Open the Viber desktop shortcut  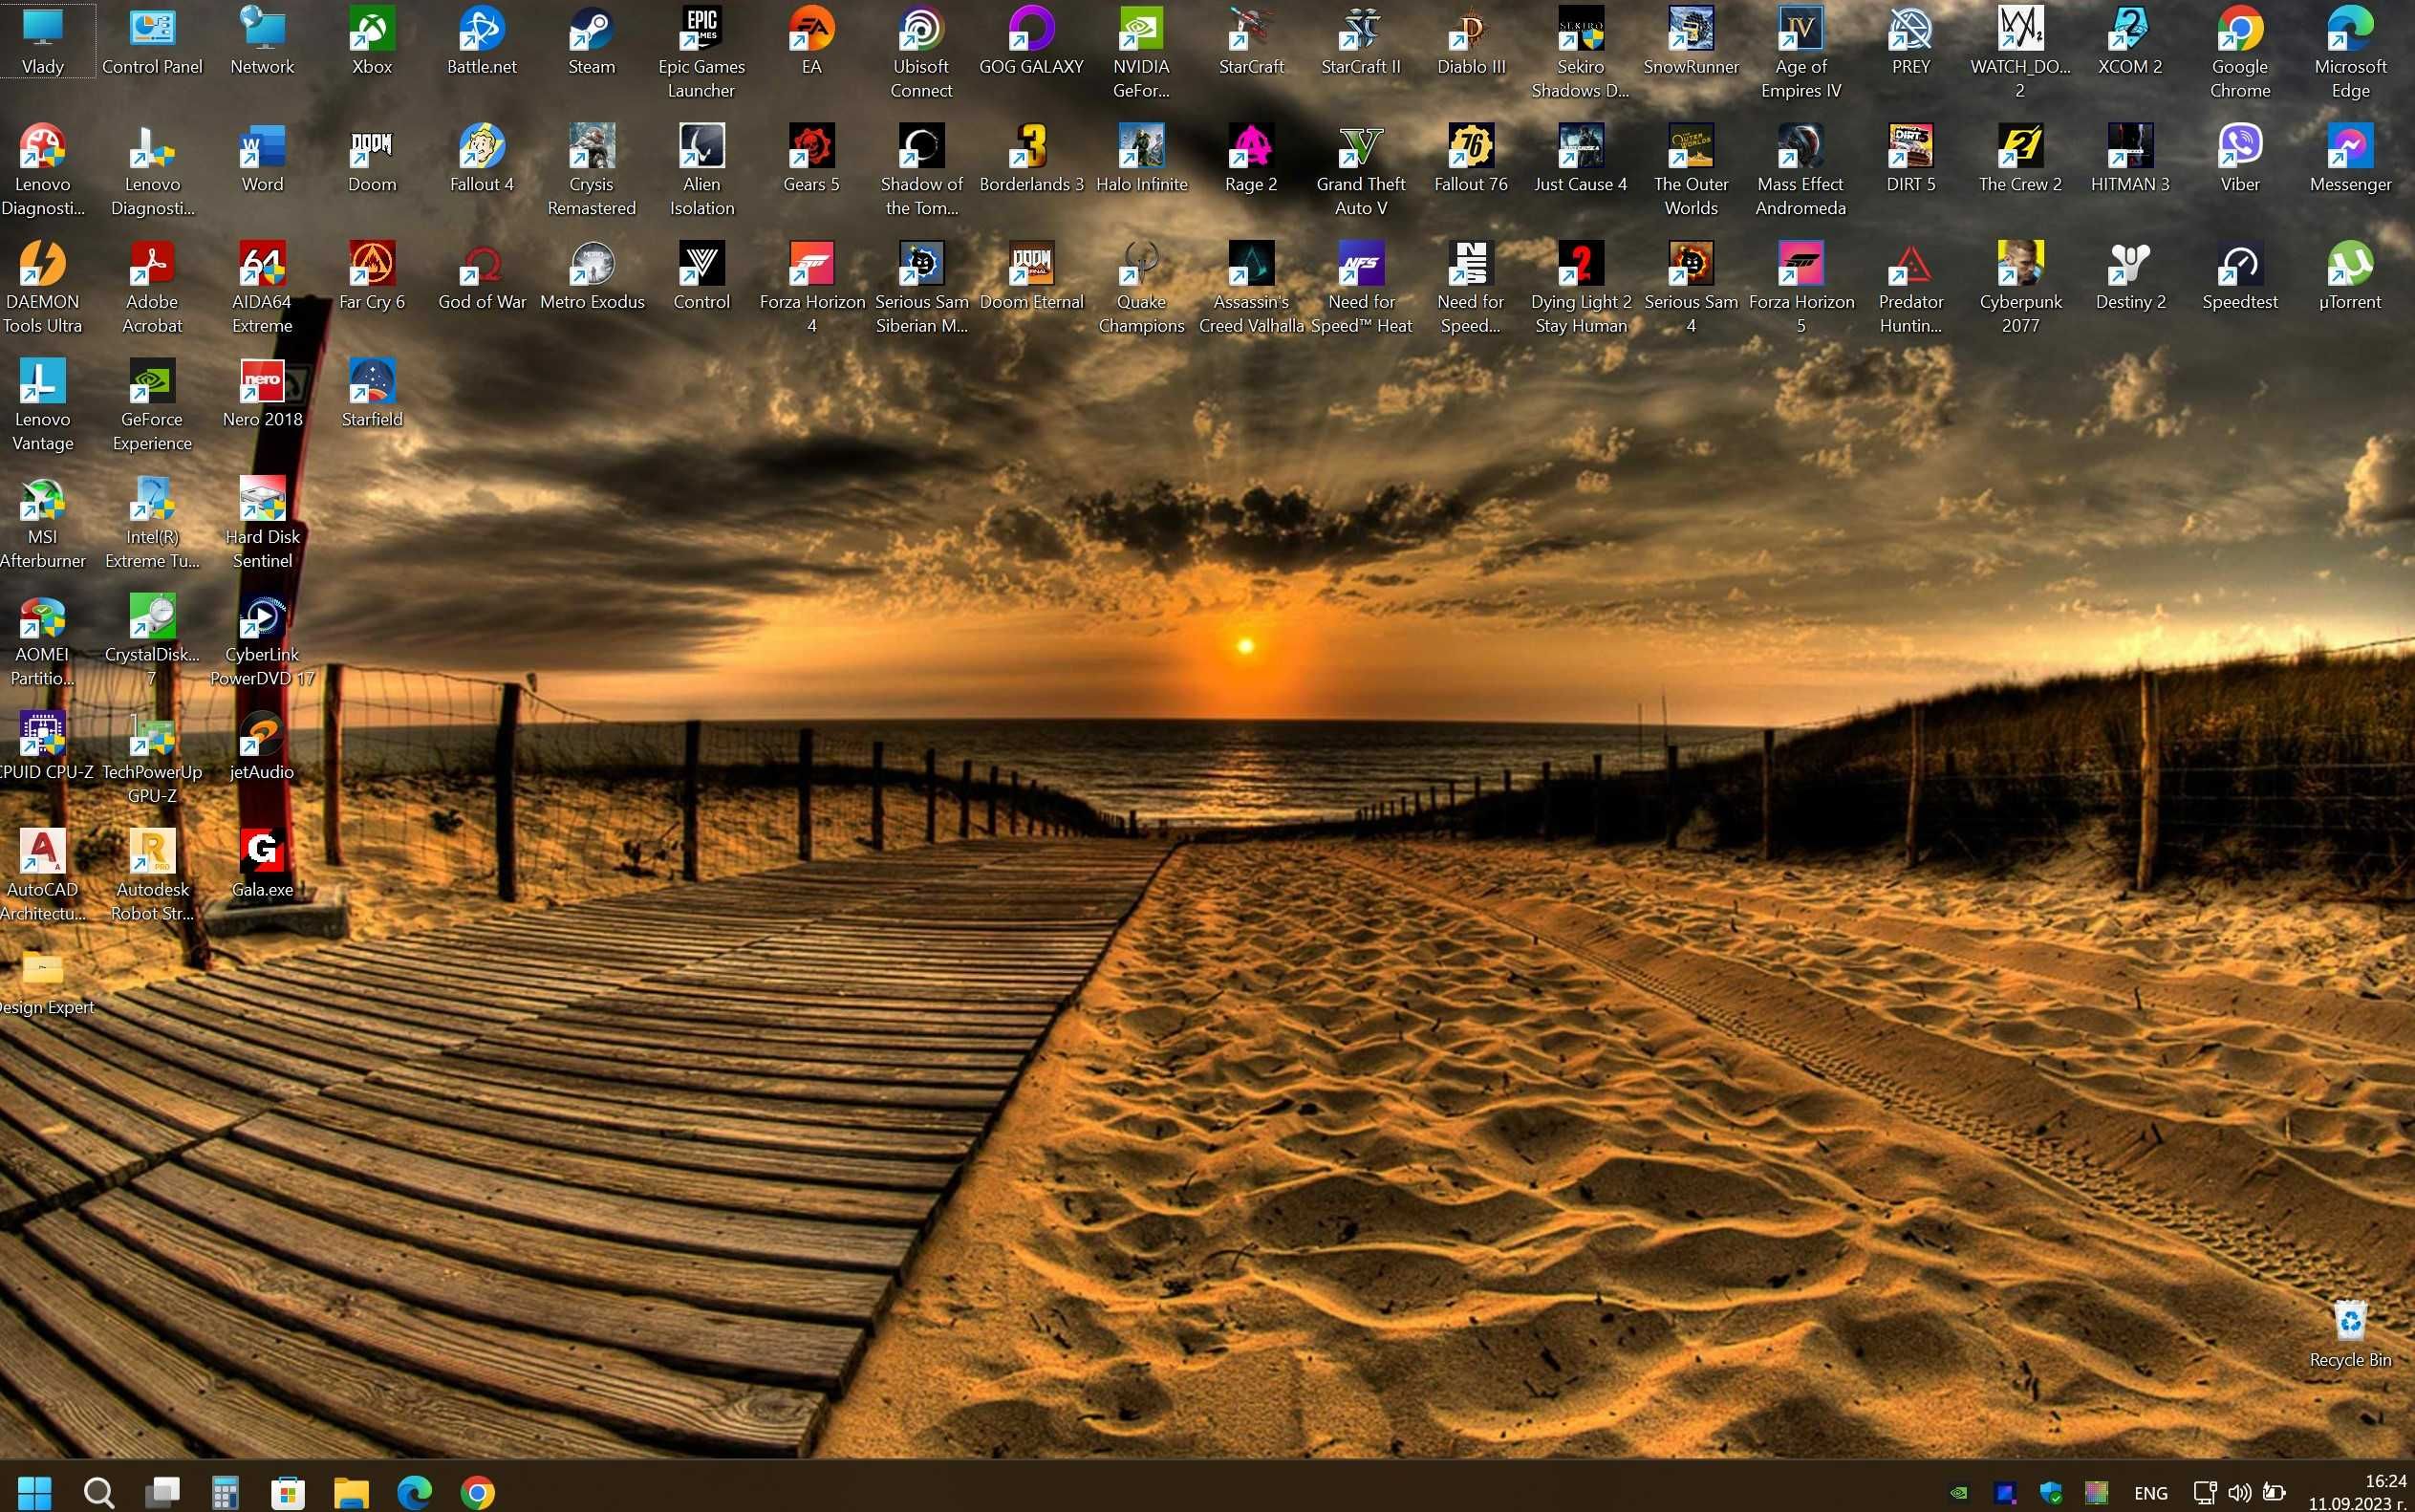pos(2240,160)
